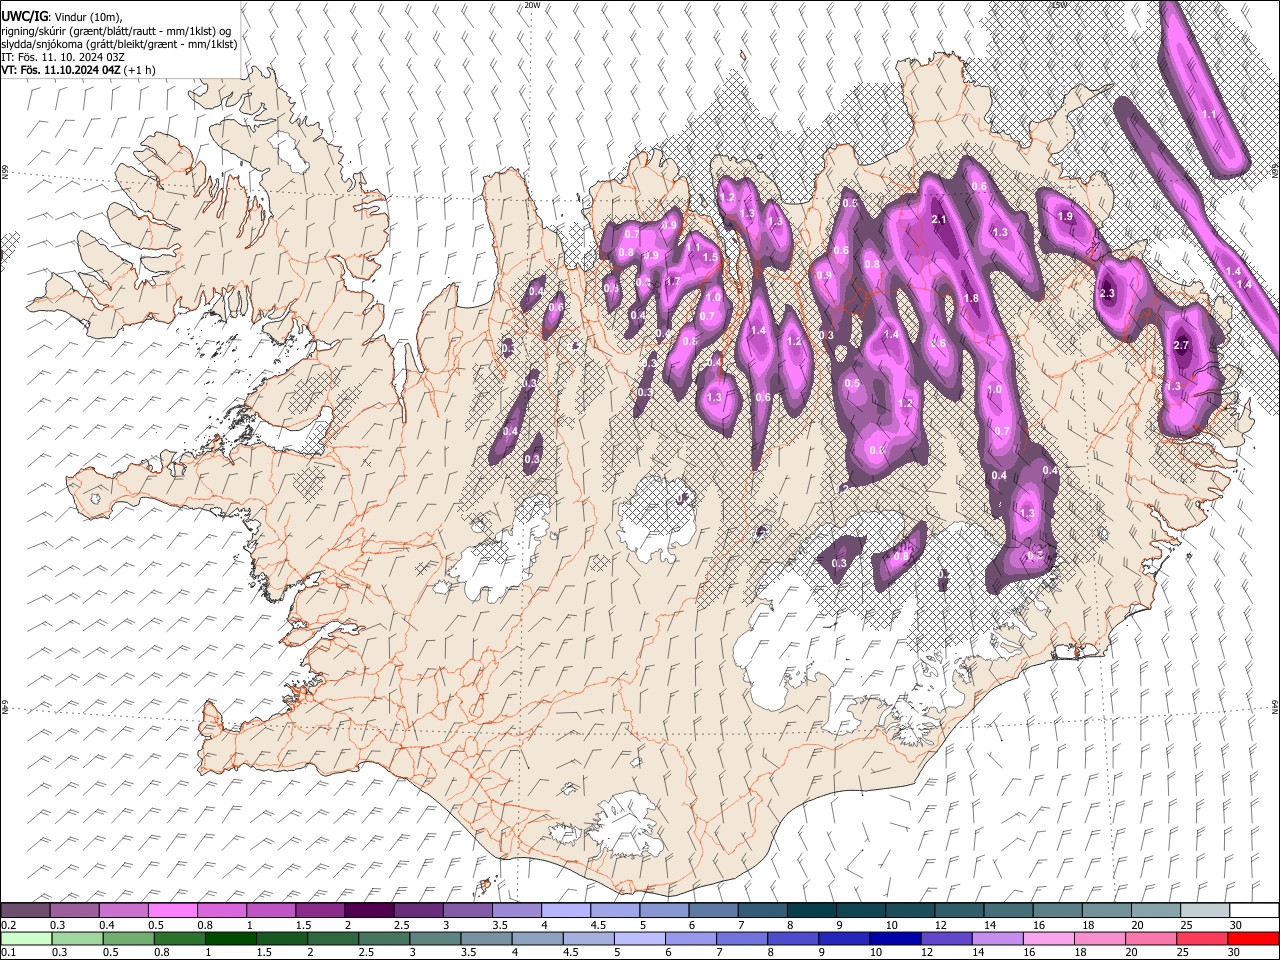The width and height of the screenshot is (1280, 960).
Task: Select the 1.7 precipitation value on the map
Action: [x=673, y=282]
